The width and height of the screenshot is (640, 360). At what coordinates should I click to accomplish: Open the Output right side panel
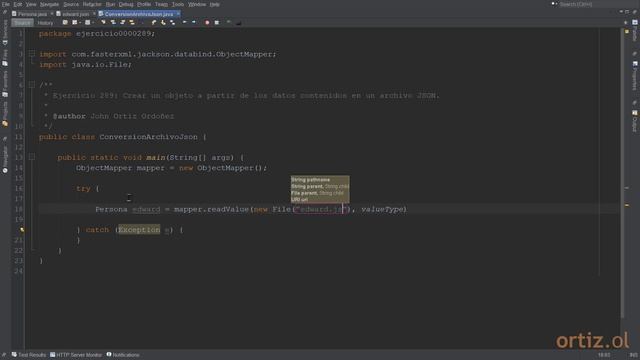(635, 121)
